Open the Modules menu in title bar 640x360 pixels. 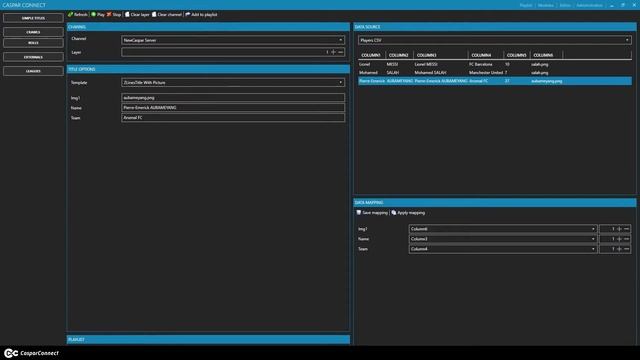click(x=546, y=5)
